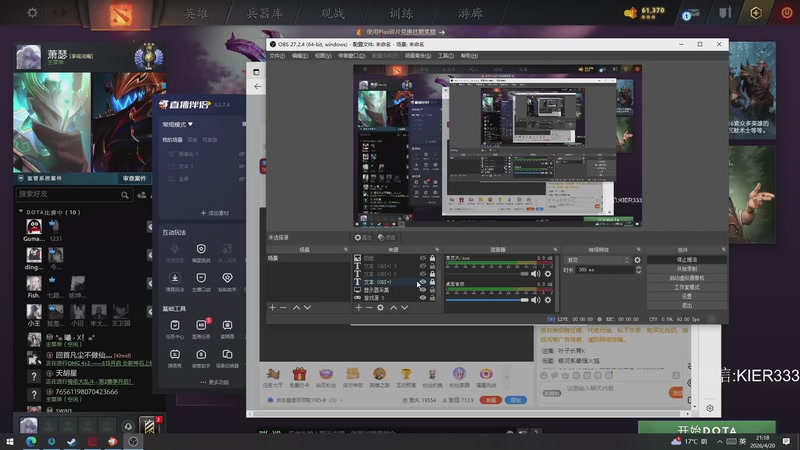Click the 免费办卡 gift icon

click(x=299, y=378)
